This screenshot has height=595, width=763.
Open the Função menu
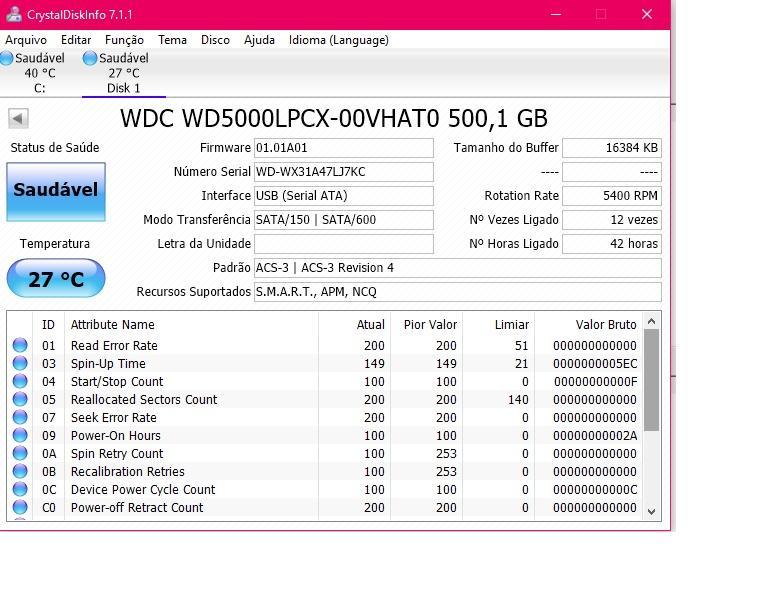124,40
